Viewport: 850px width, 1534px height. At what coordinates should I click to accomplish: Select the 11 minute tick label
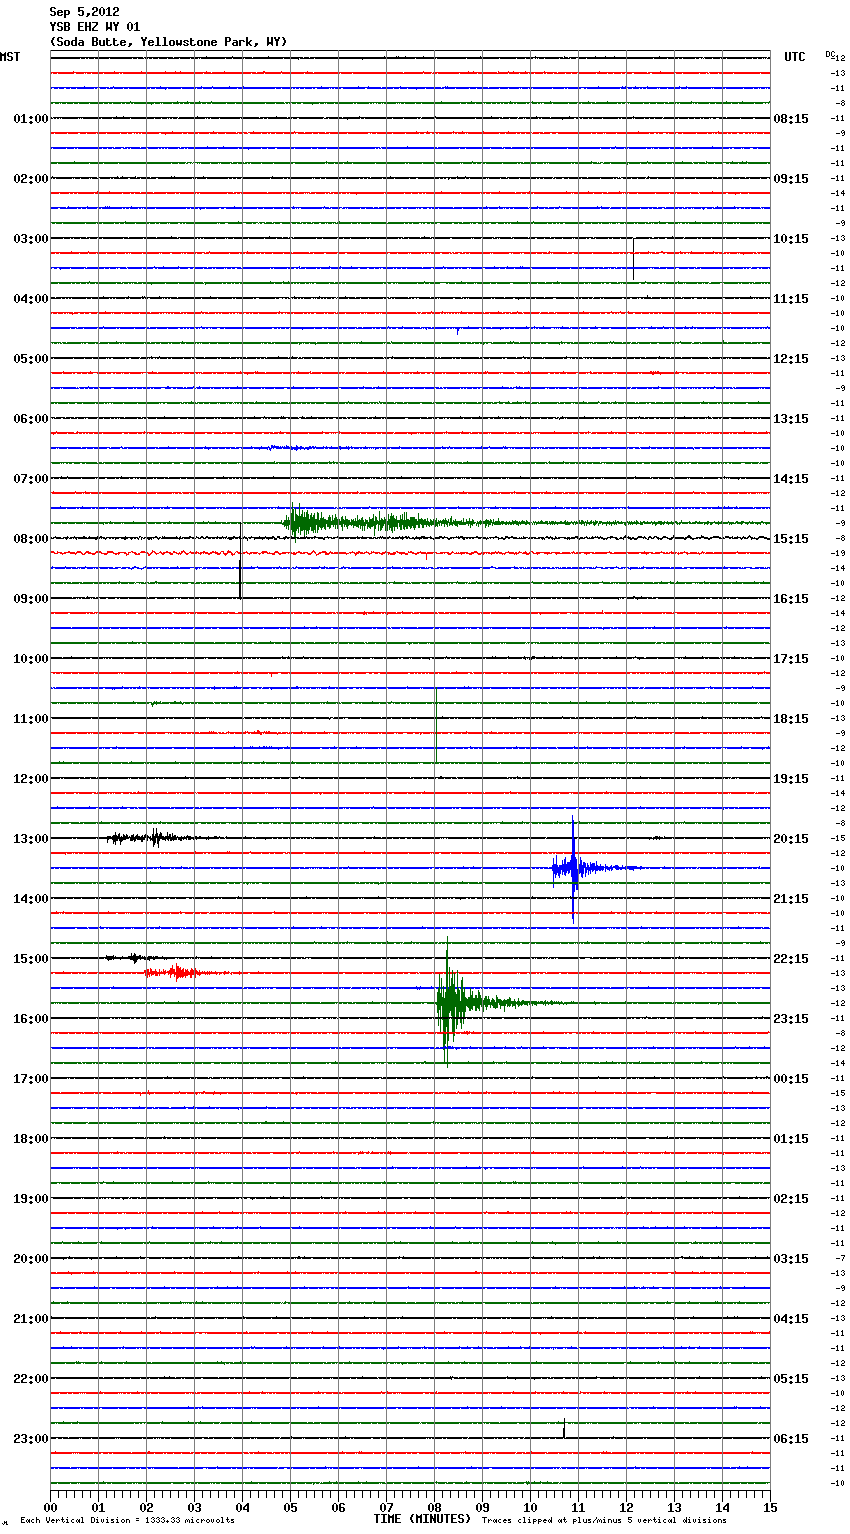pyautogui.click(x=578, y=1507)
